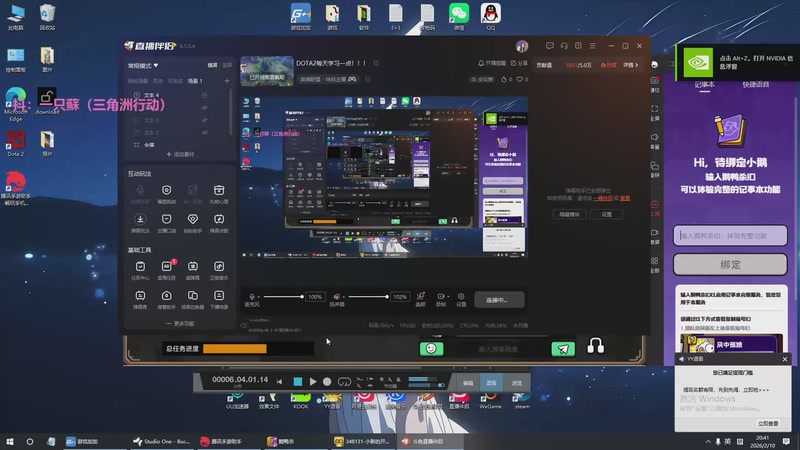The width and height of the screenshot is (800, 450).
Task: Open the streamer avatar in the title bar
Action: click(521, 46)
